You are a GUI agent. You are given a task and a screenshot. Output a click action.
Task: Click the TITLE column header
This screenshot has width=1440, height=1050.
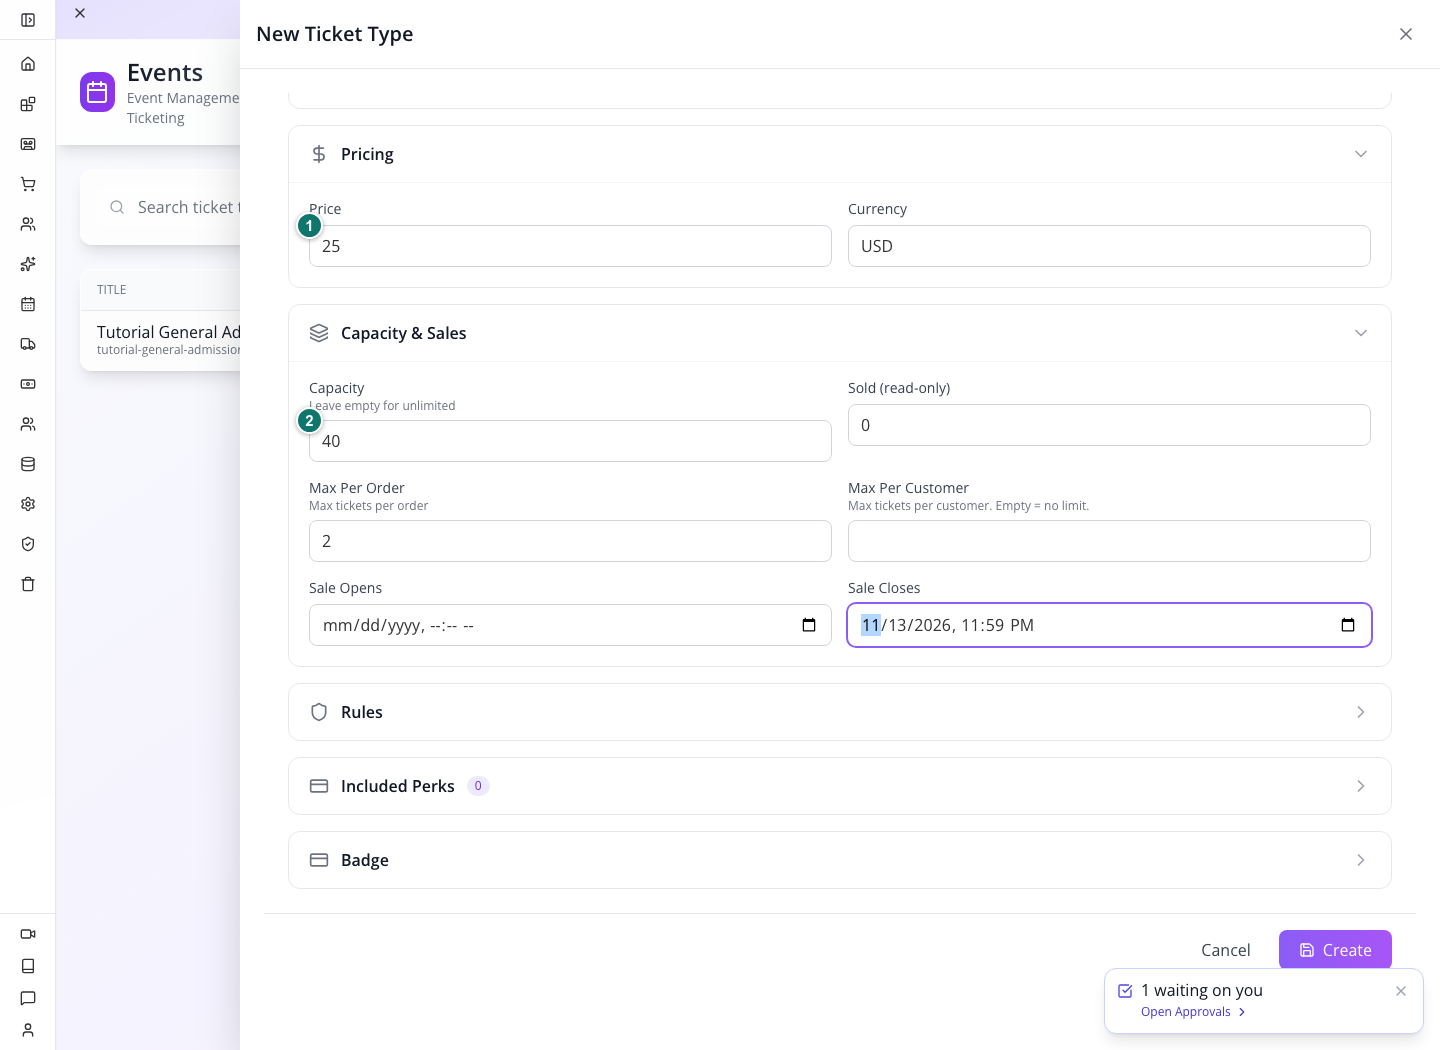pos(111,290)
